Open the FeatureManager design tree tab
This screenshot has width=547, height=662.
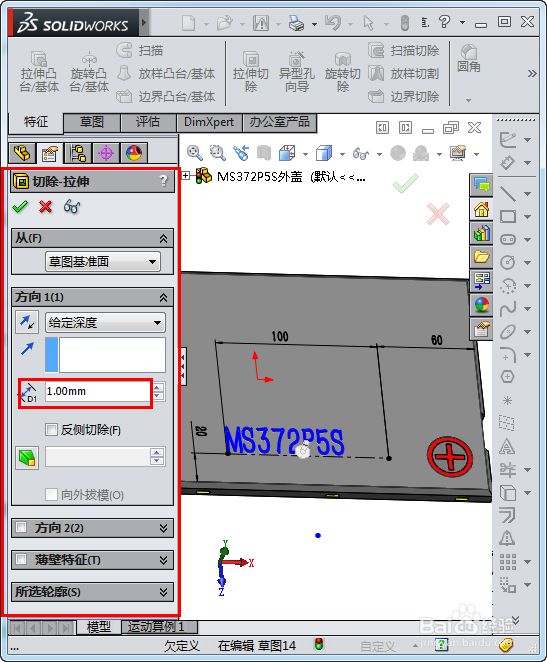(x=22, y=153)
